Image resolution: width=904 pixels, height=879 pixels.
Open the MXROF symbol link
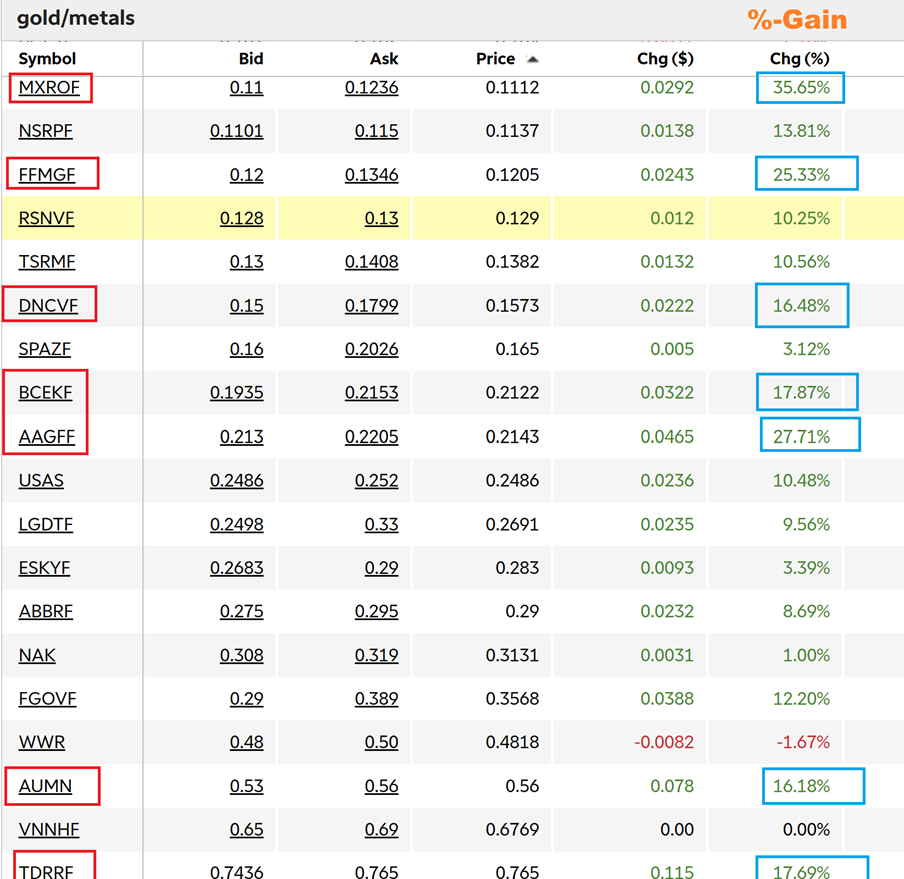tap(47, 87)
